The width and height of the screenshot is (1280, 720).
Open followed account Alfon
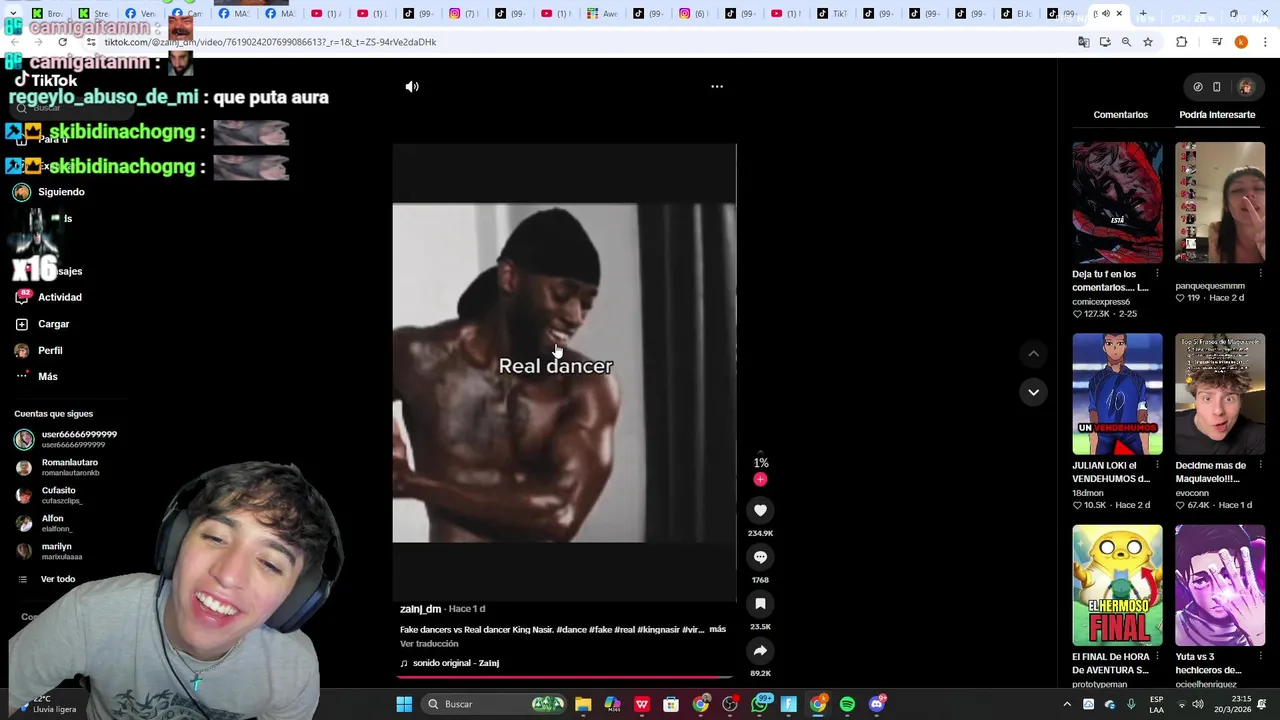(44, 523)
